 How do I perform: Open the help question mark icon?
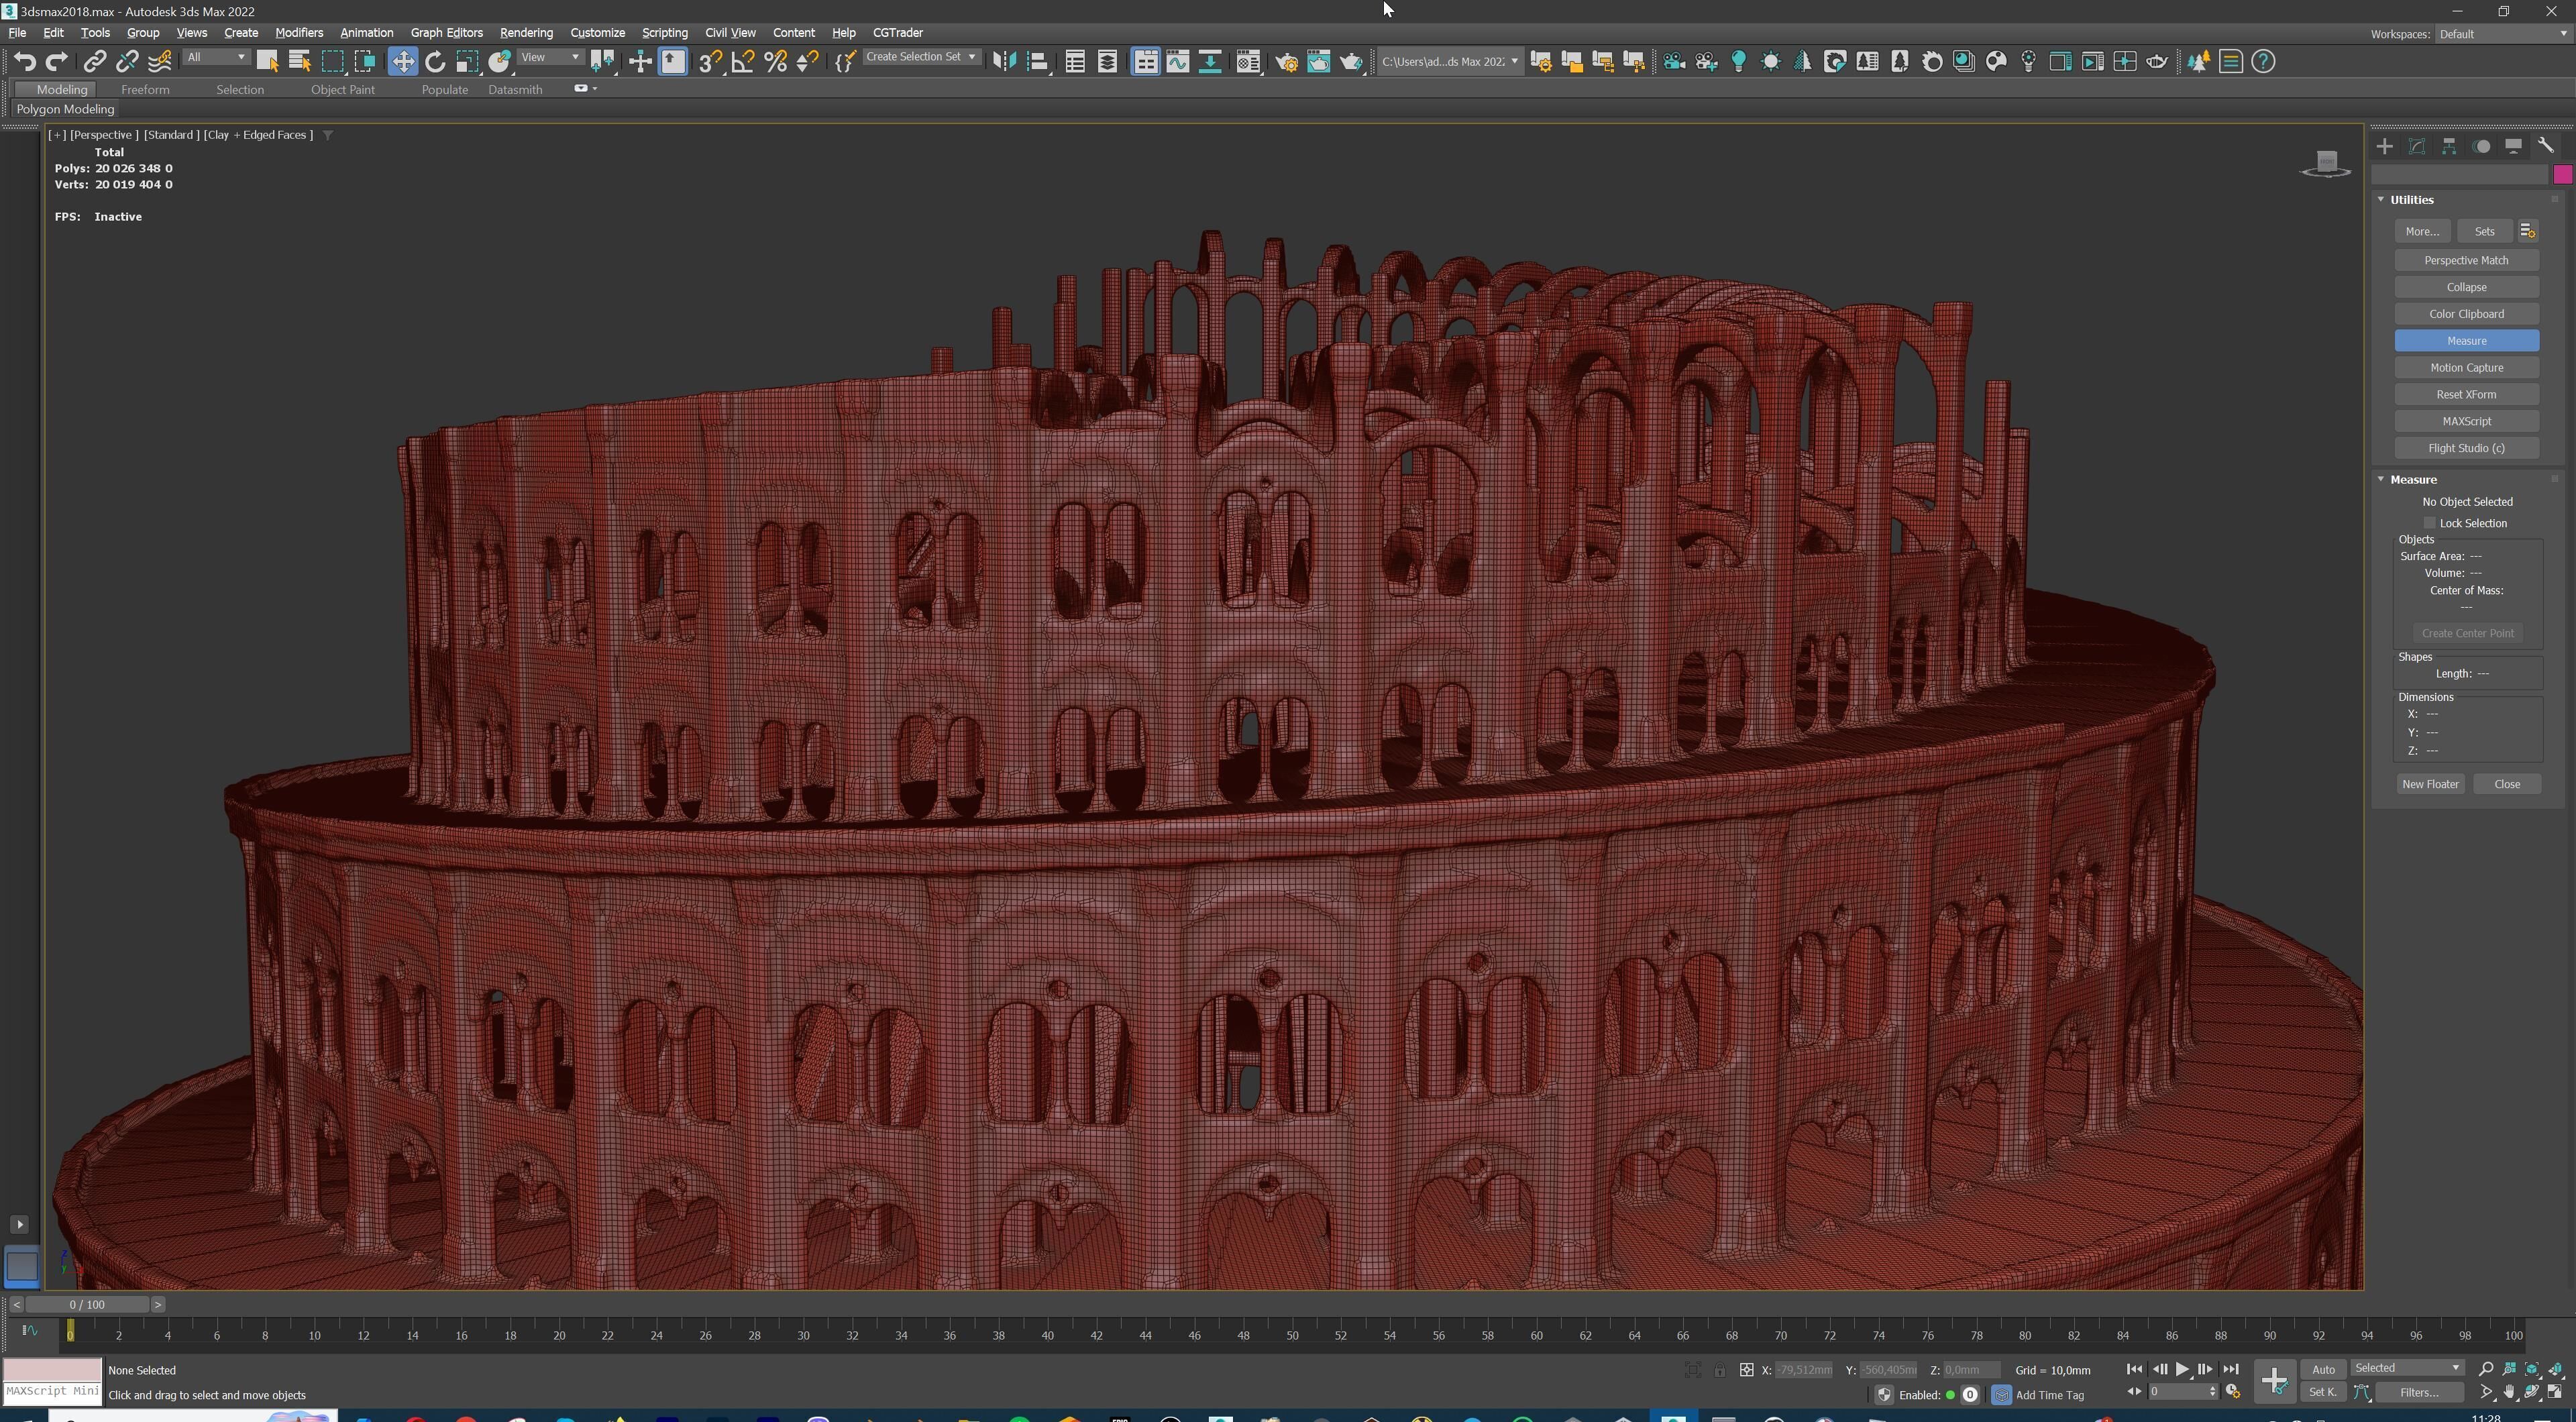coord(2263,62)
